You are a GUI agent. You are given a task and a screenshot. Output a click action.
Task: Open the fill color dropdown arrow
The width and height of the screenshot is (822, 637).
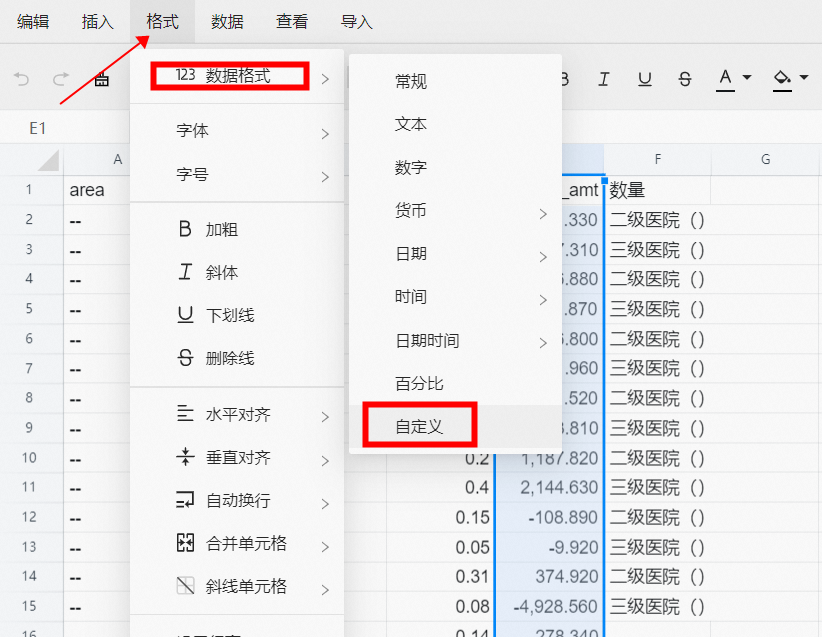(804, 79)
